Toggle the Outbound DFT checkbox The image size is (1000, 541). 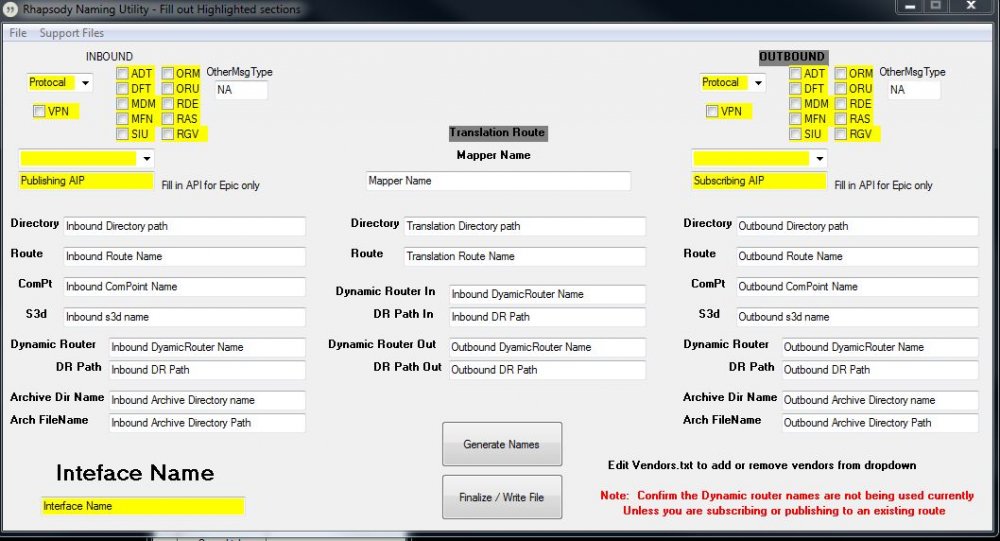pos(795,89)
